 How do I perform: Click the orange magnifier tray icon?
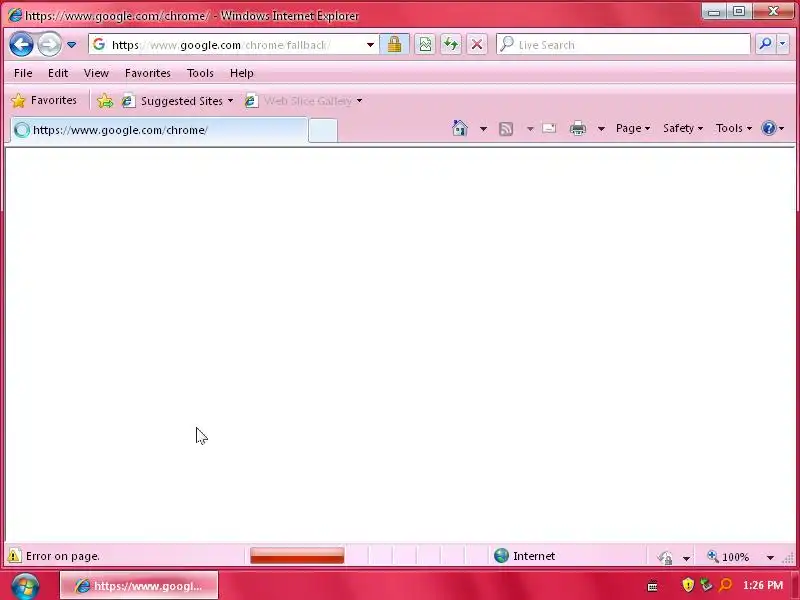(725, 585)
